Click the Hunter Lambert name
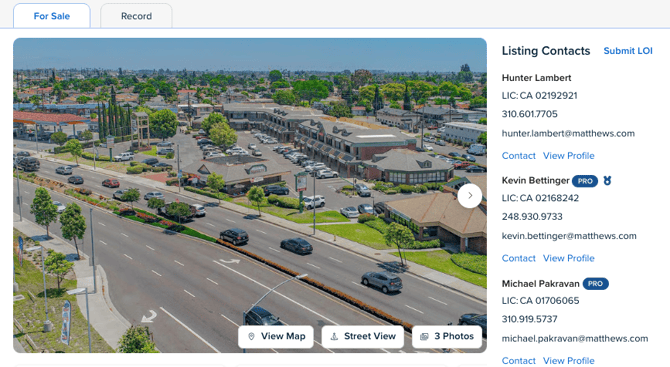 (536, 78)
